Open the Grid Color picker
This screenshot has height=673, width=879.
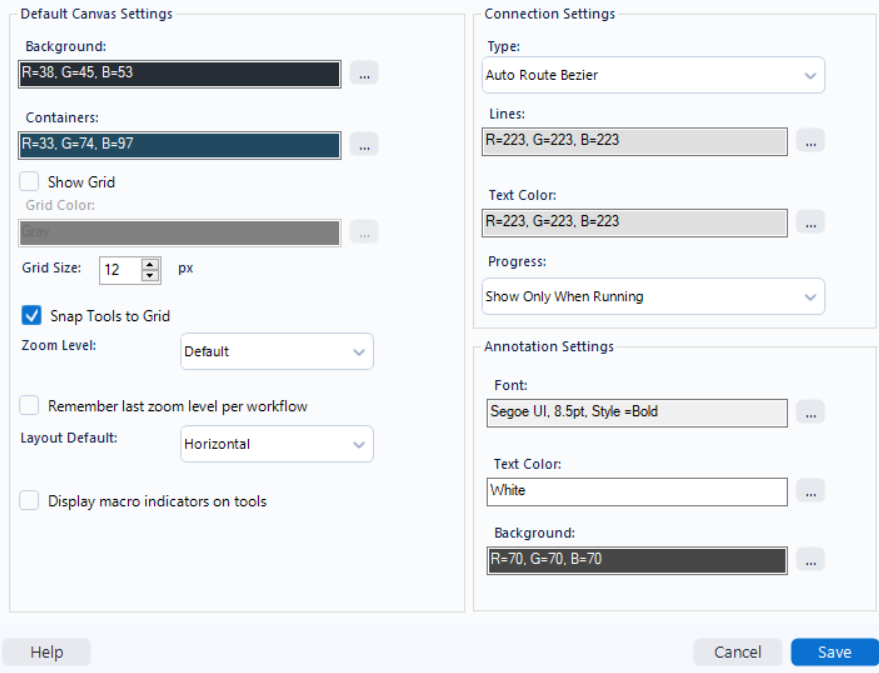click(364, 232)
